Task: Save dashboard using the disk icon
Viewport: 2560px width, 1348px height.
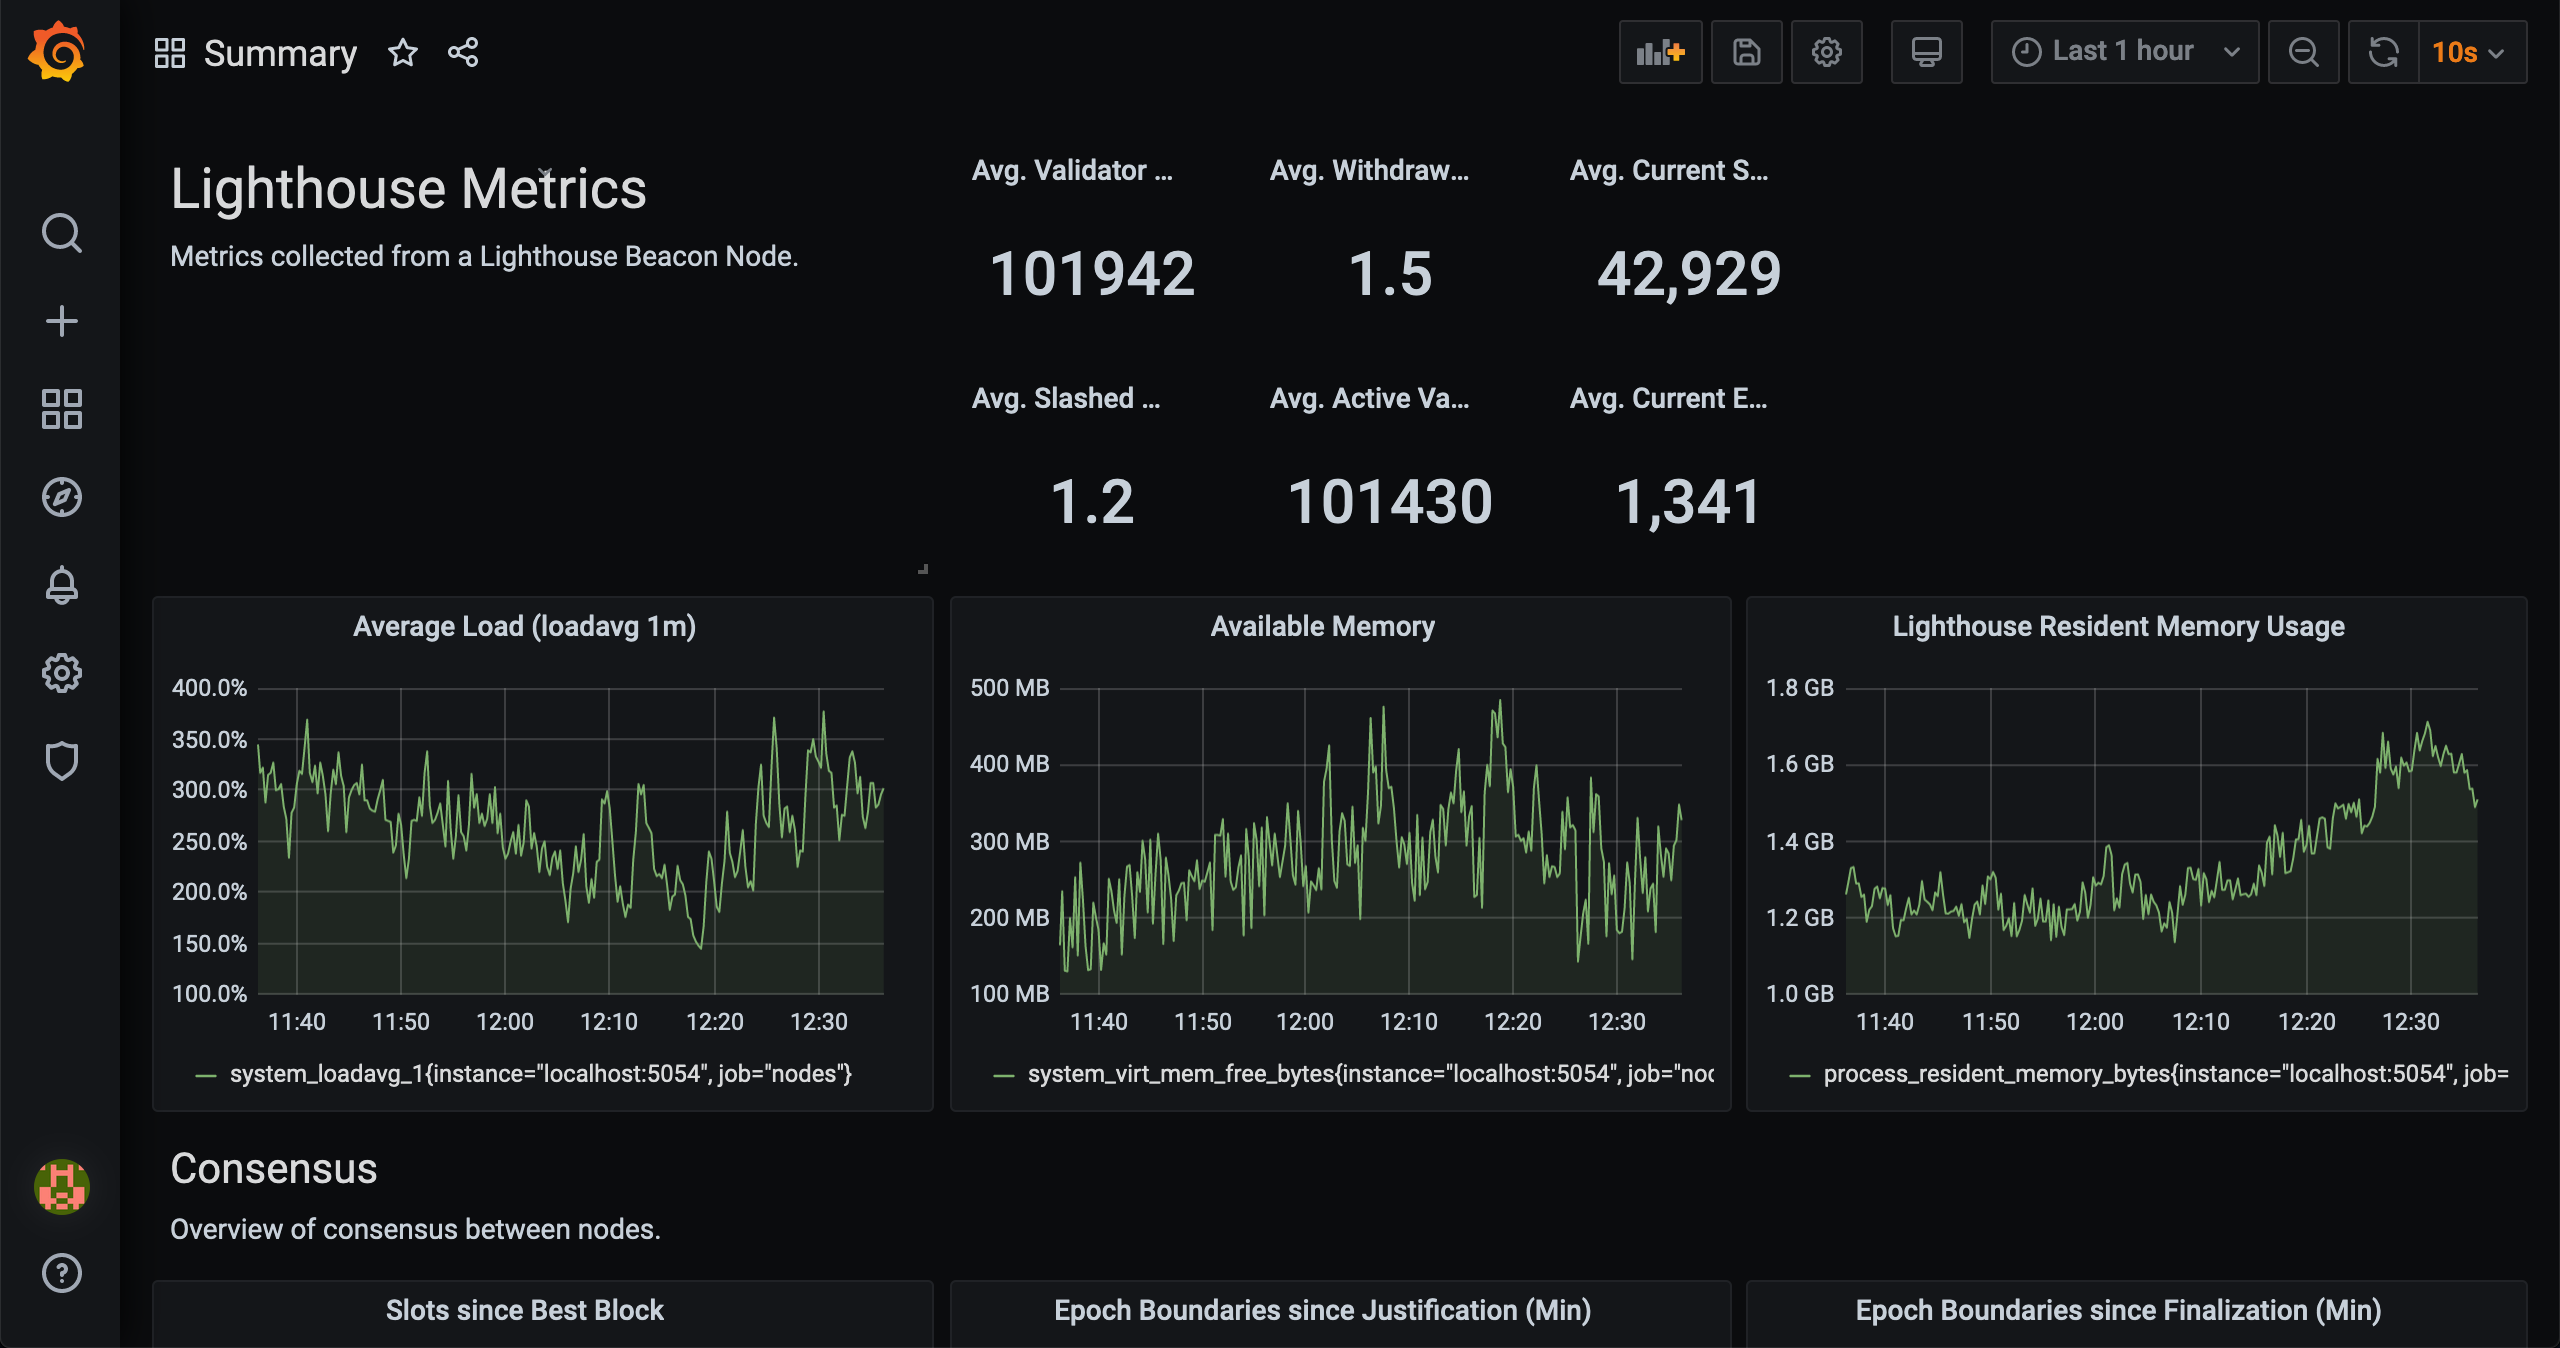Action: [1746, 52]
